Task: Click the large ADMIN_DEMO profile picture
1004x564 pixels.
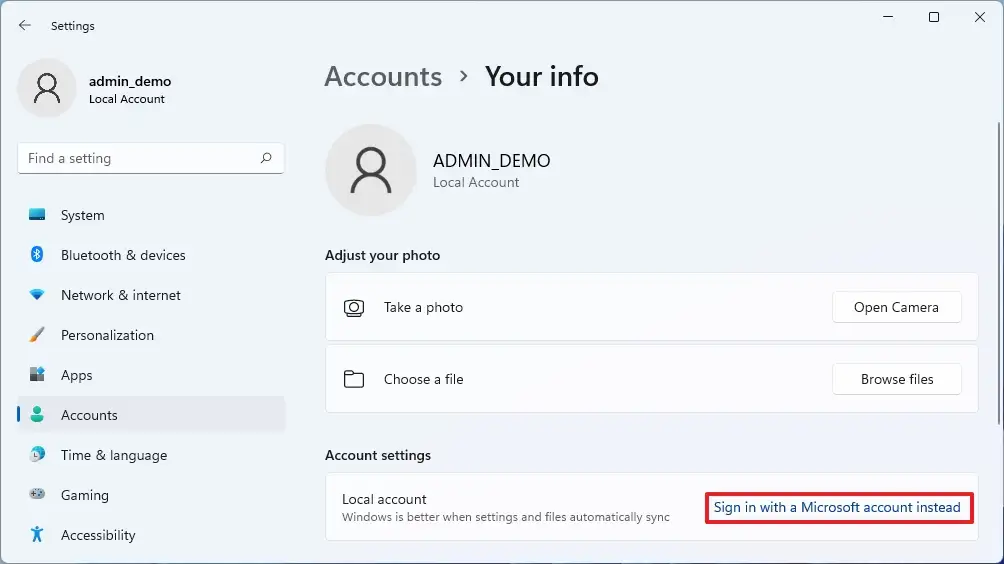Action: [x=371, y=170]
